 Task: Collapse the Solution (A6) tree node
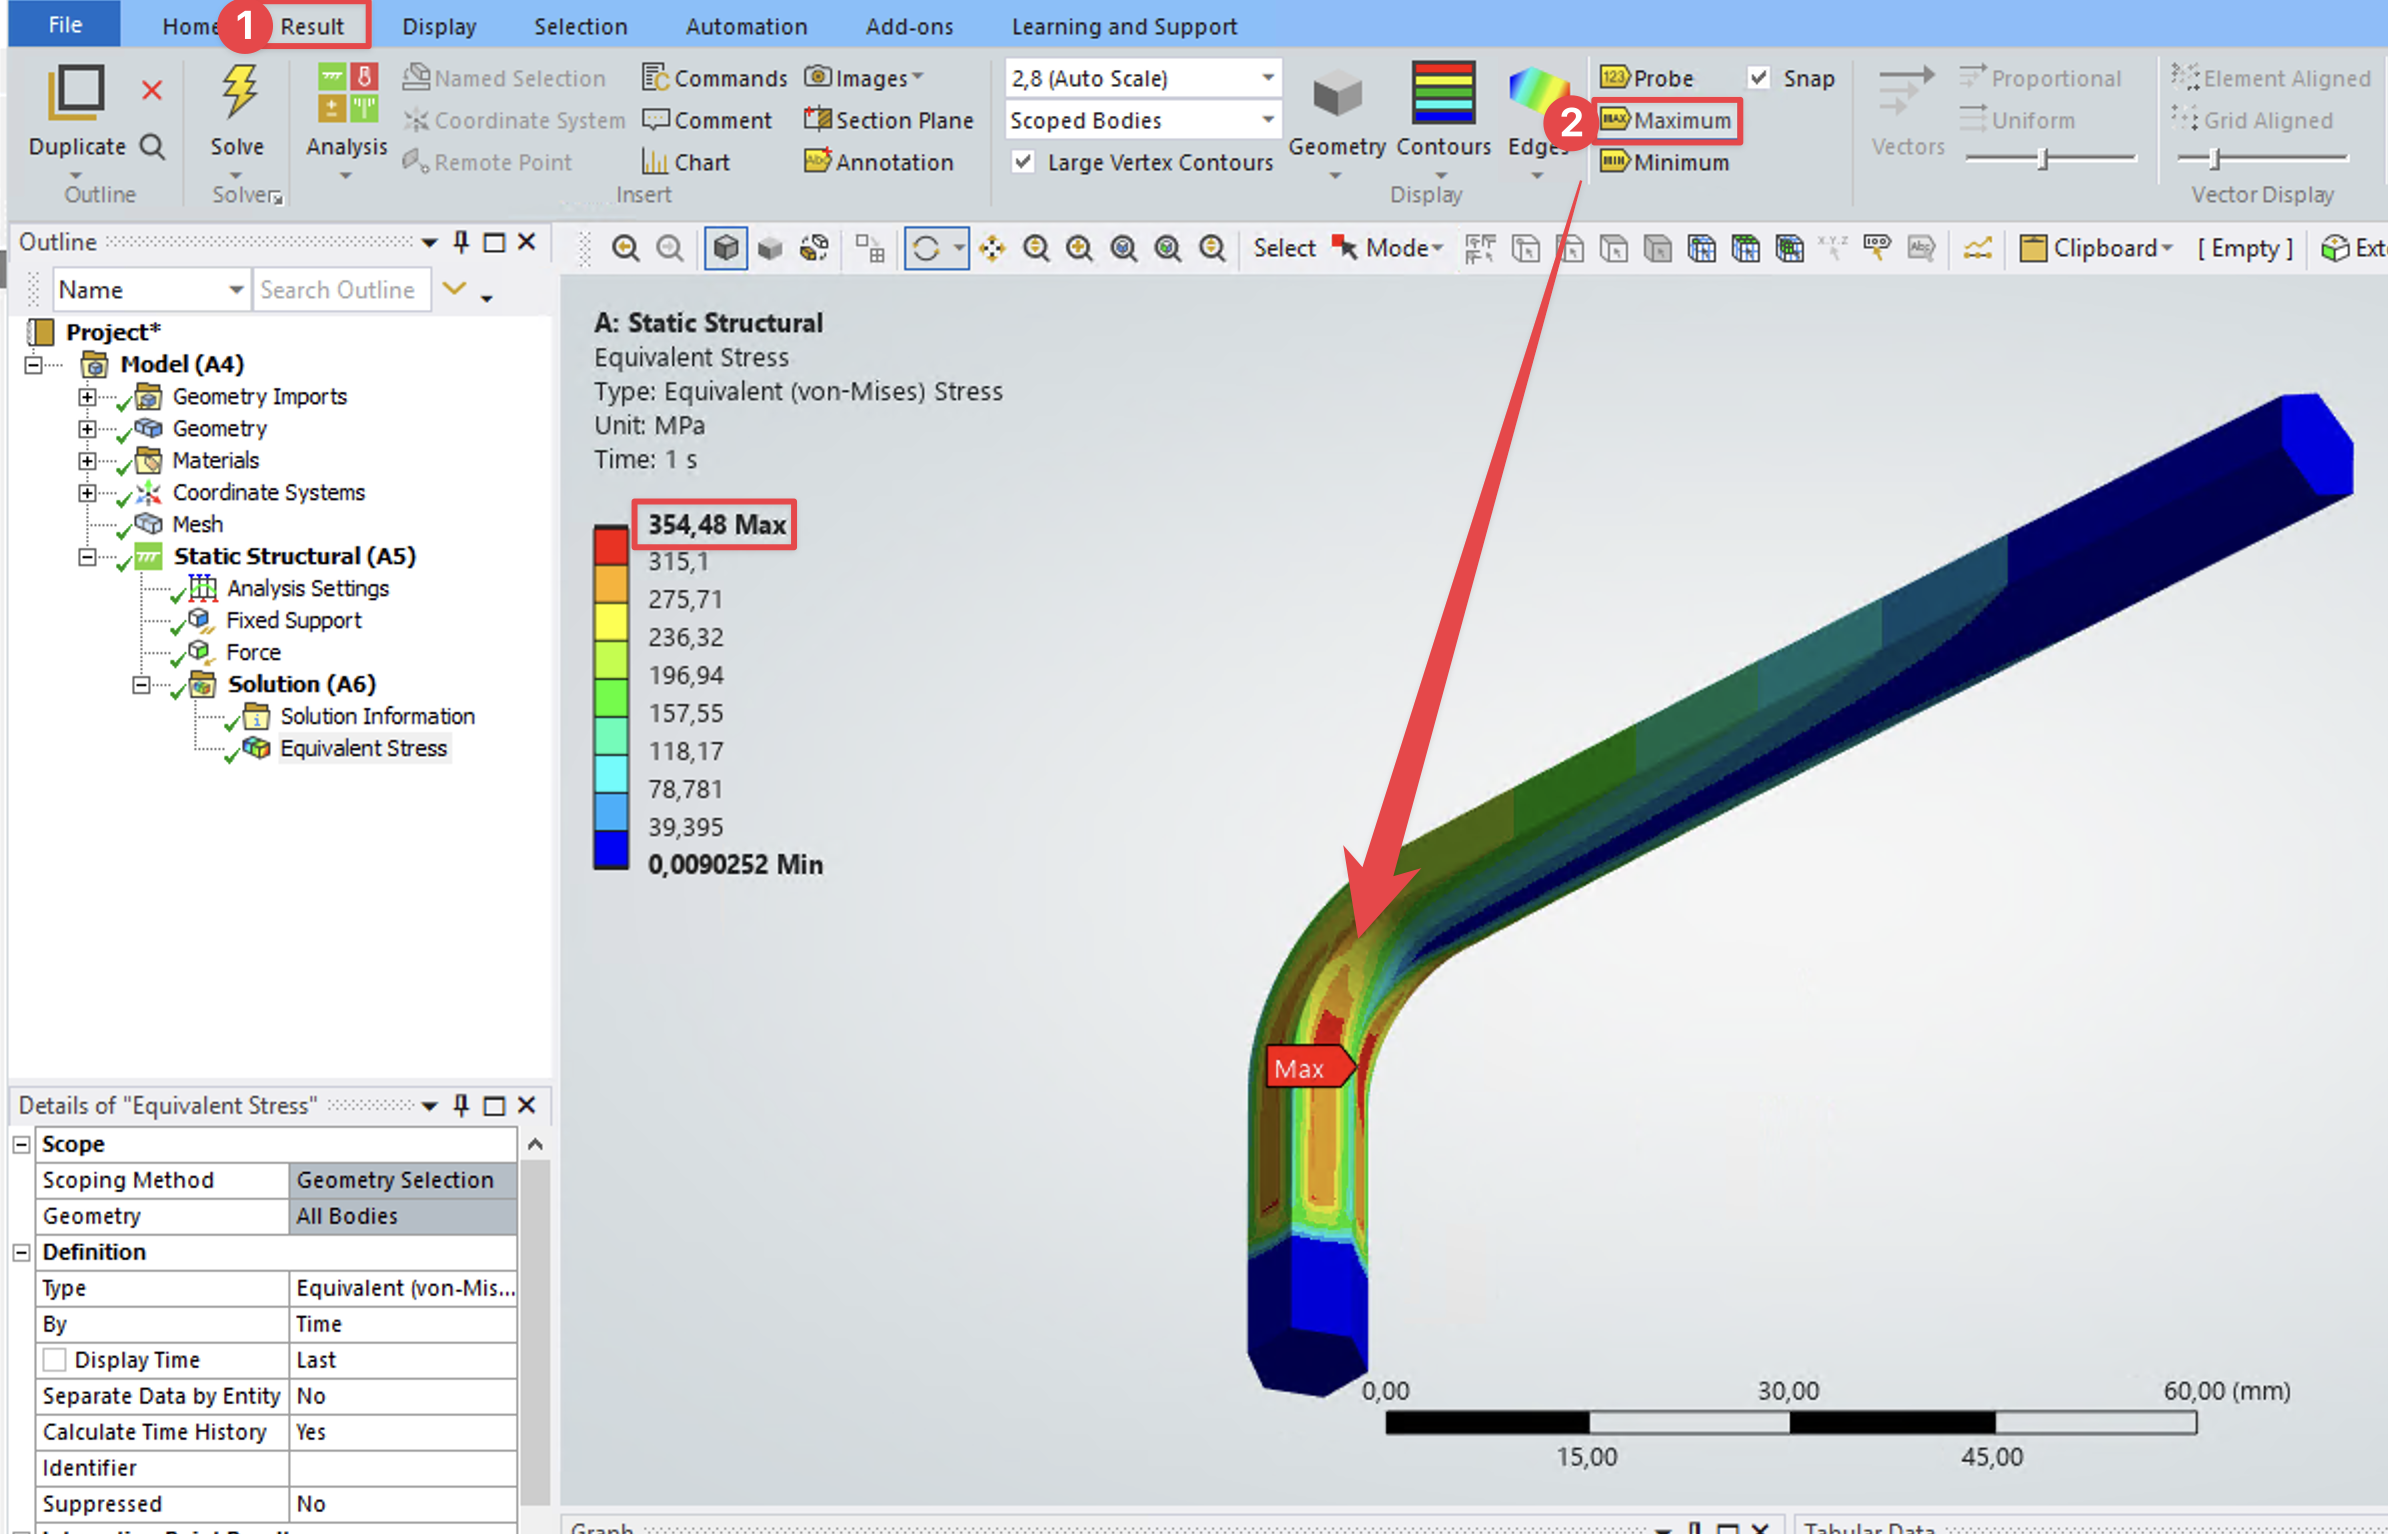[141, 685]
